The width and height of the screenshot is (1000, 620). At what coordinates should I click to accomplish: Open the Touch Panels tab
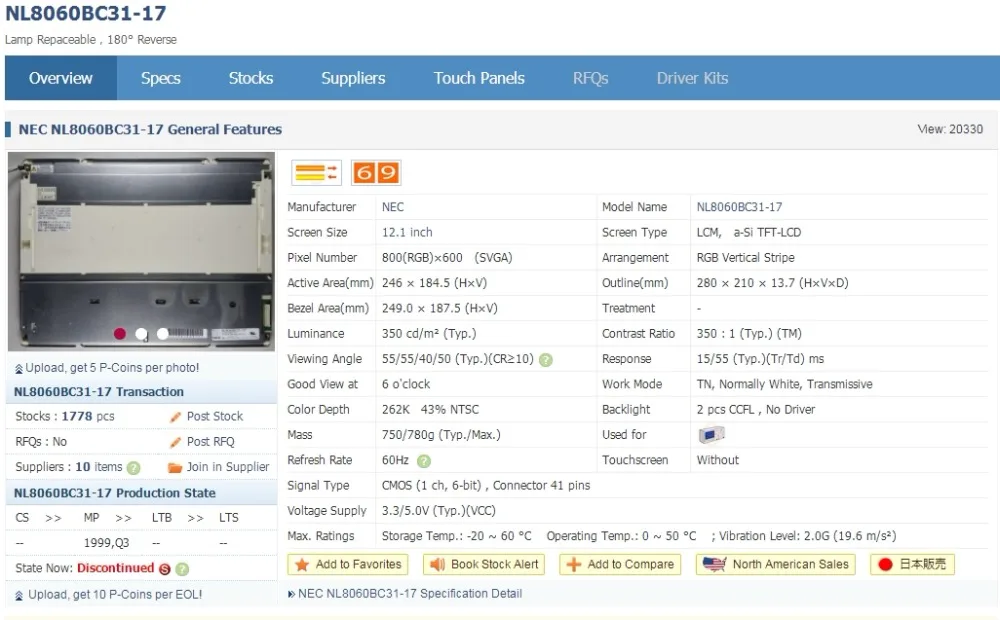tap(479, 78)
